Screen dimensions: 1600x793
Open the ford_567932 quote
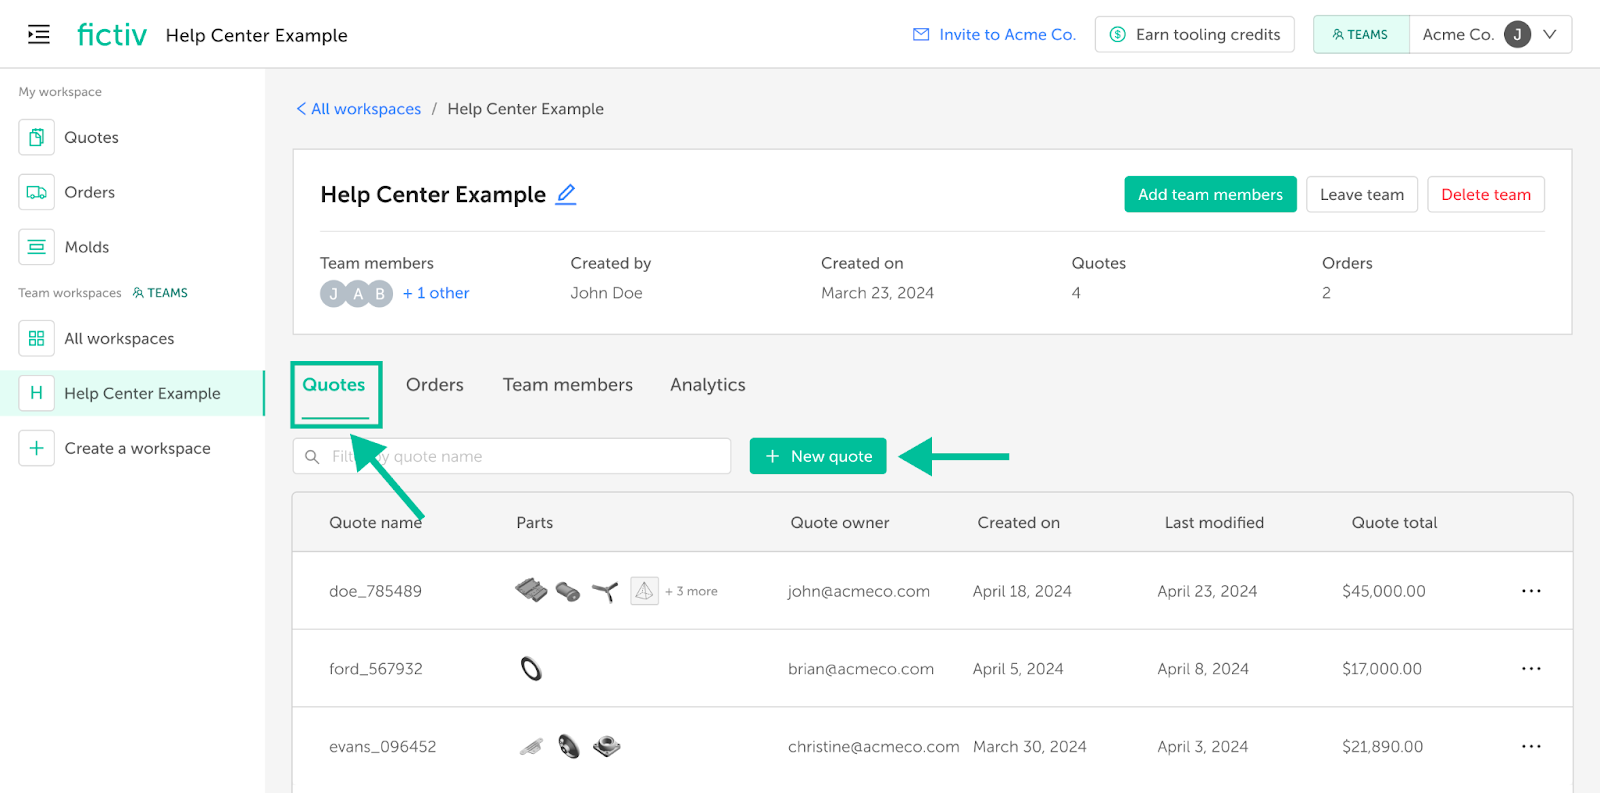tap(376, 669)
